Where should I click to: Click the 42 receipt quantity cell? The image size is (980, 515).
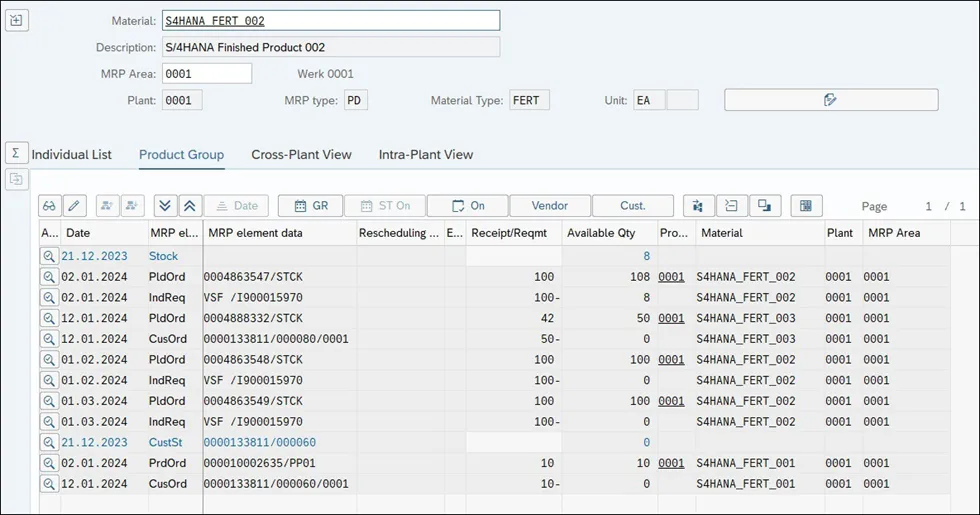tap(514, 318)
